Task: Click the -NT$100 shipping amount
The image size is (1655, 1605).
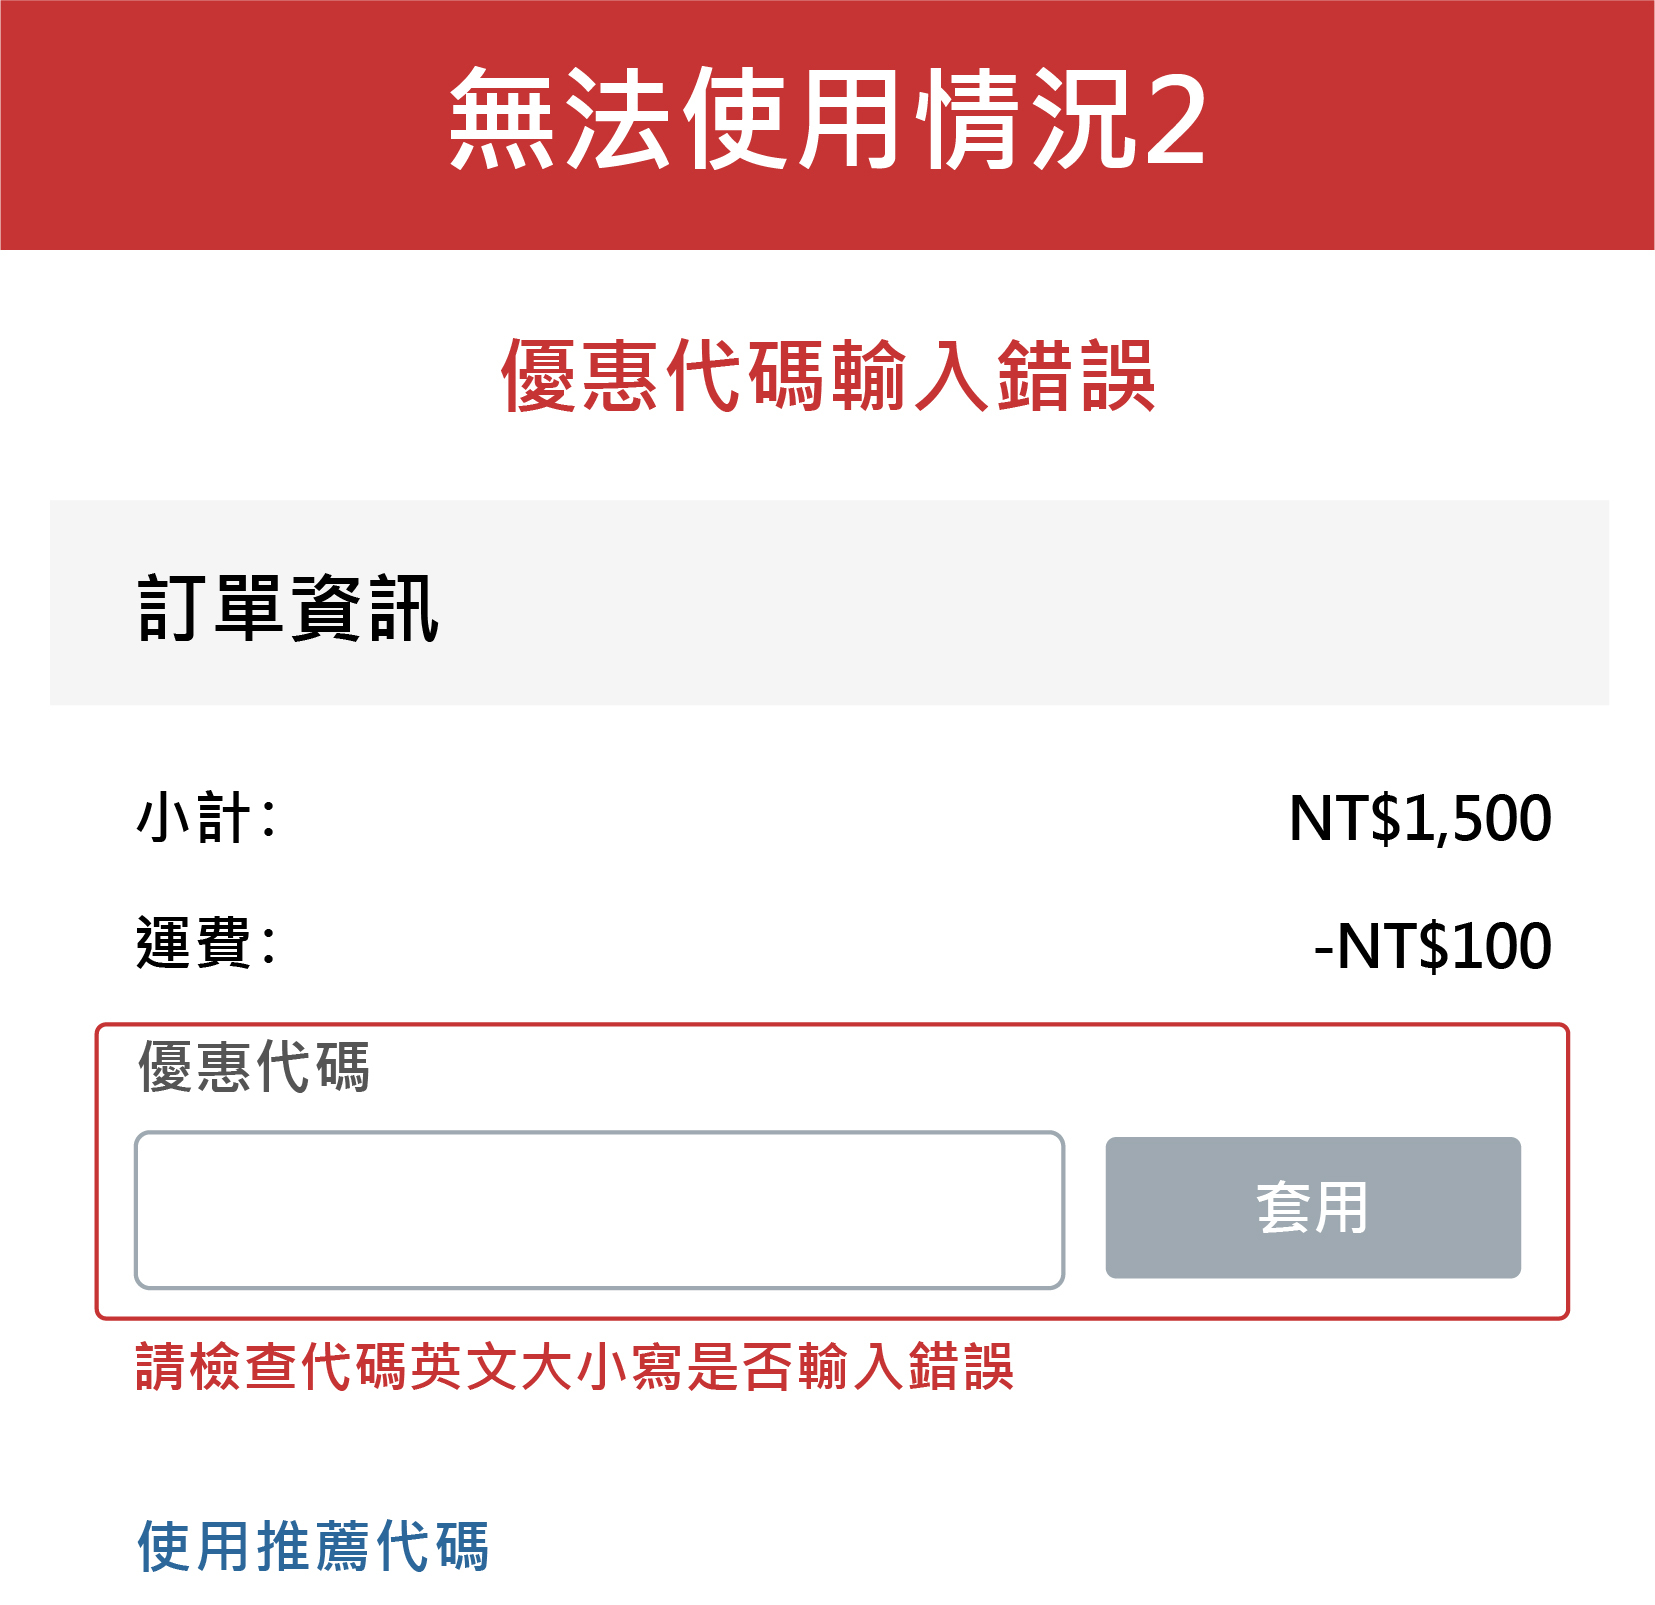Action: pos(1432,946)
